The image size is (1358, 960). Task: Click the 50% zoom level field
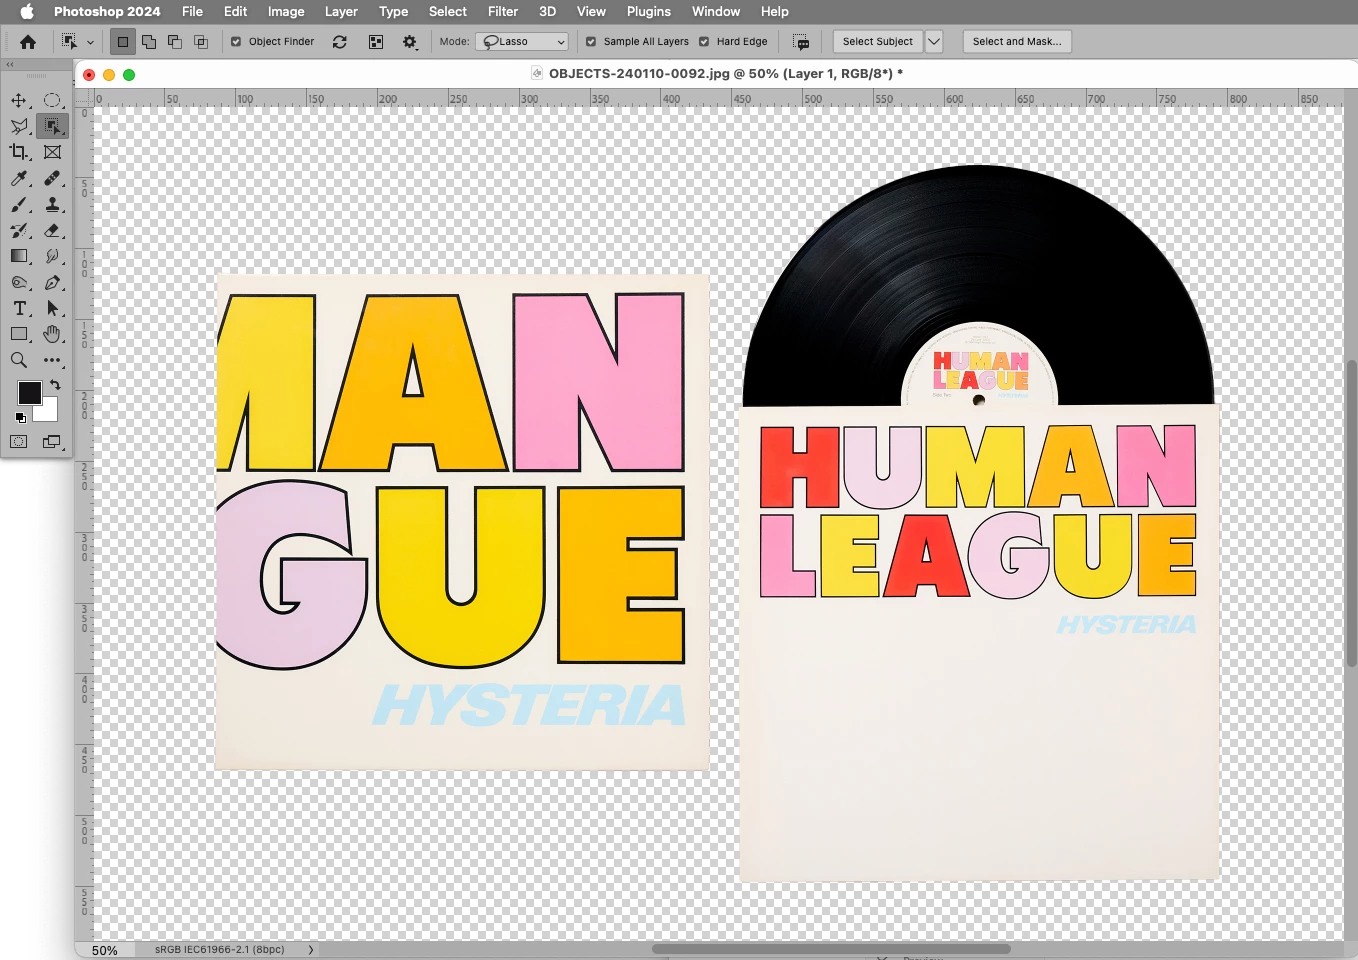105,950
